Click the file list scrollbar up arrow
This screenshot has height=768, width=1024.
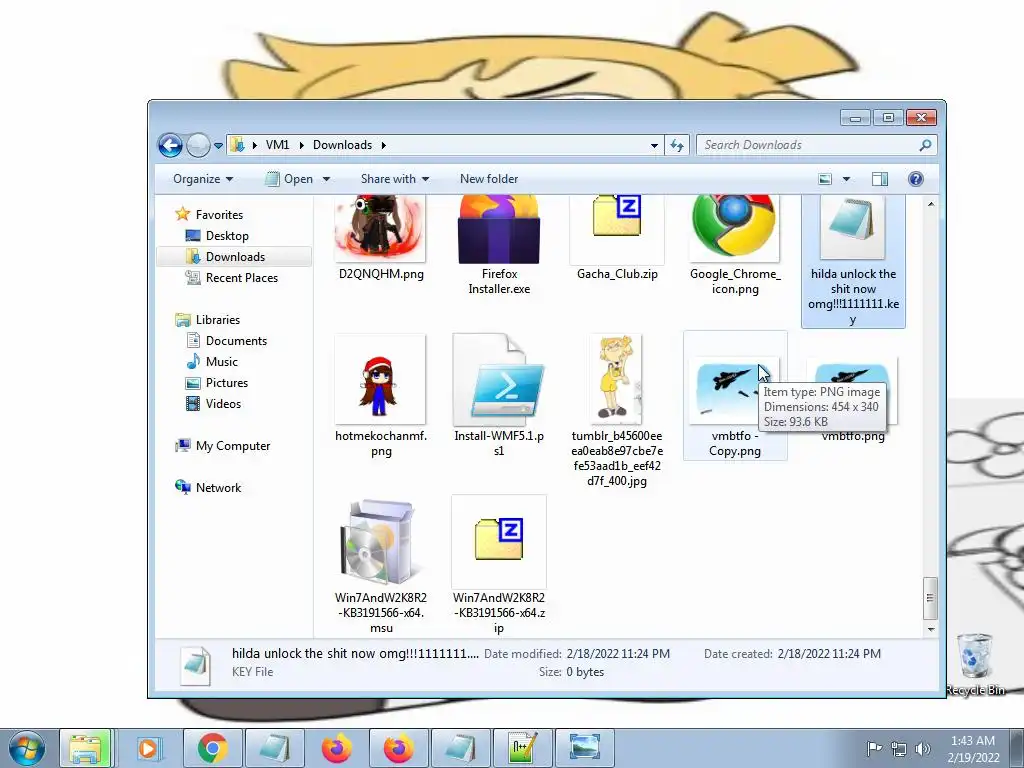pyautogui.click(x=931, y=204)
